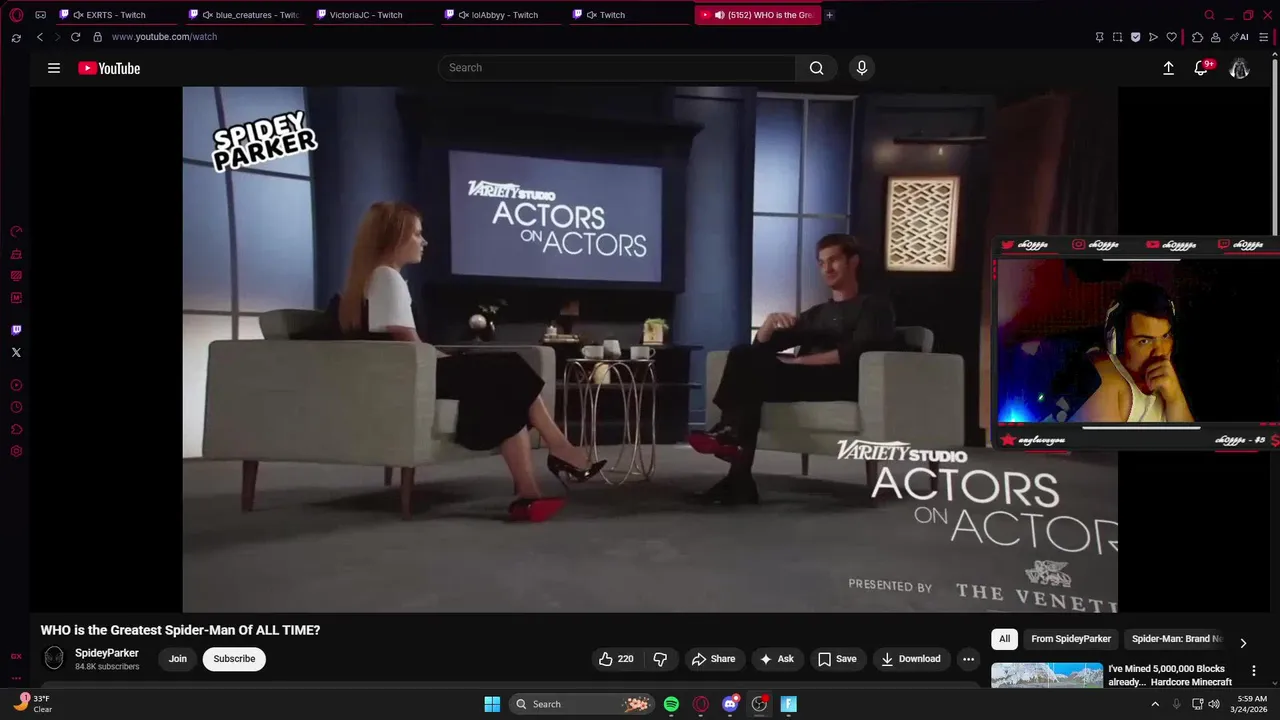Screen dimensions: 1280x720
Task: Click Windows taskbar Search box
Action: [x=583, y=704]
